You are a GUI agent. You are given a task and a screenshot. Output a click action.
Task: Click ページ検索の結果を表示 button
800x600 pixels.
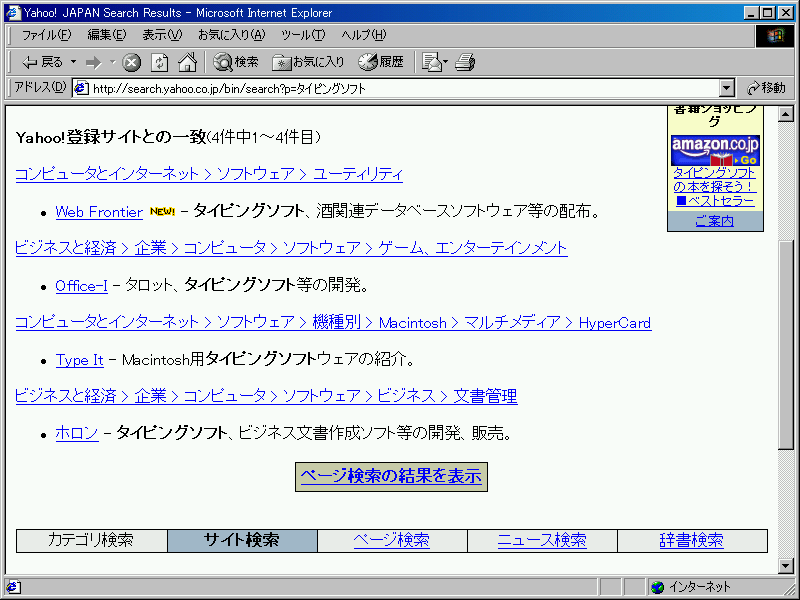point(391,477)
